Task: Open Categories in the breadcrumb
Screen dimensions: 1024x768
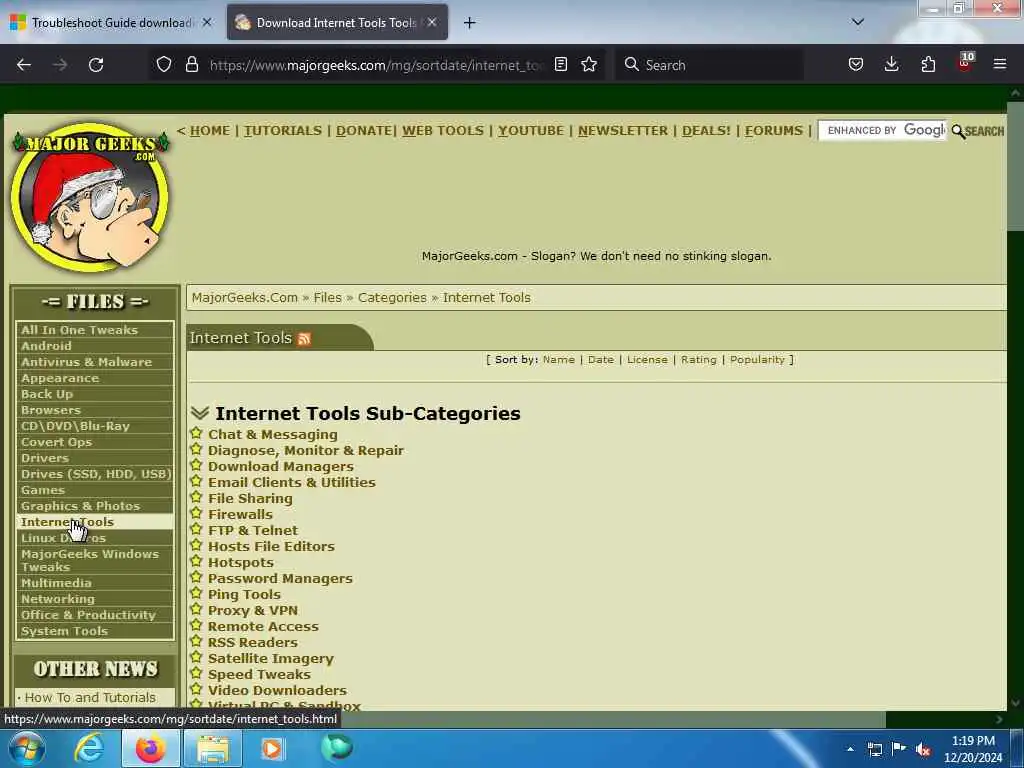Action: tap(392, 298)
